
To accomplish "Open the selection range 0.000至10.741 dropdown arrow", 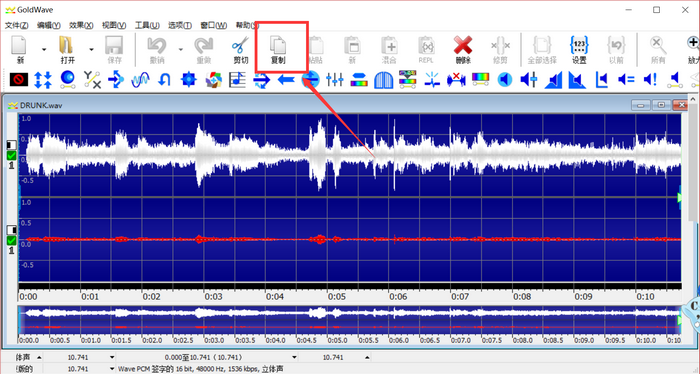I will [294, 357].
